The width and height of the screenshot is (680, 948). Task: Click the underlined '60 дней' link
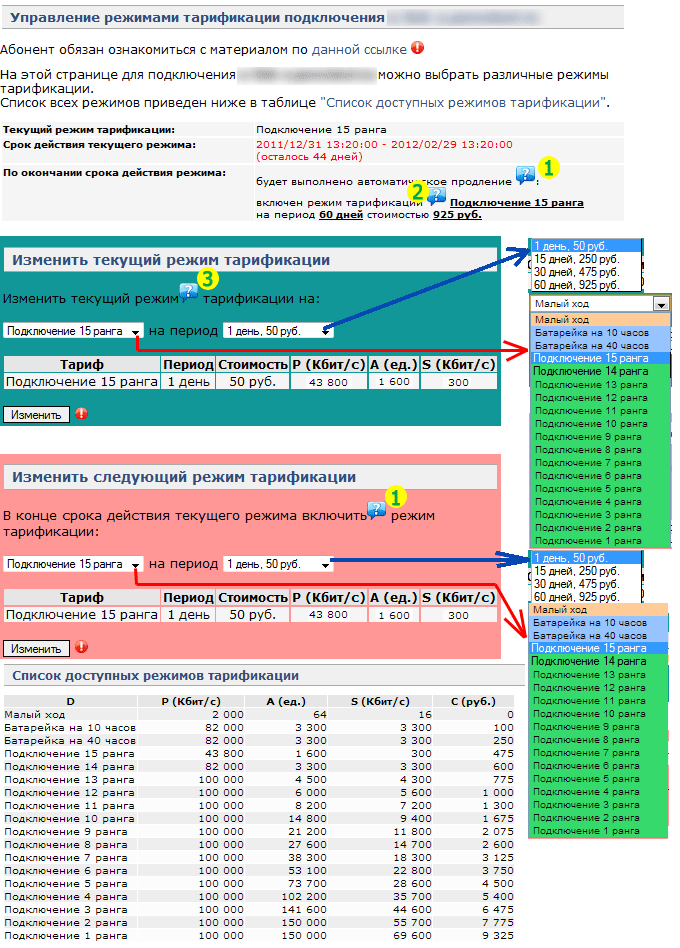tap(341, 215)
